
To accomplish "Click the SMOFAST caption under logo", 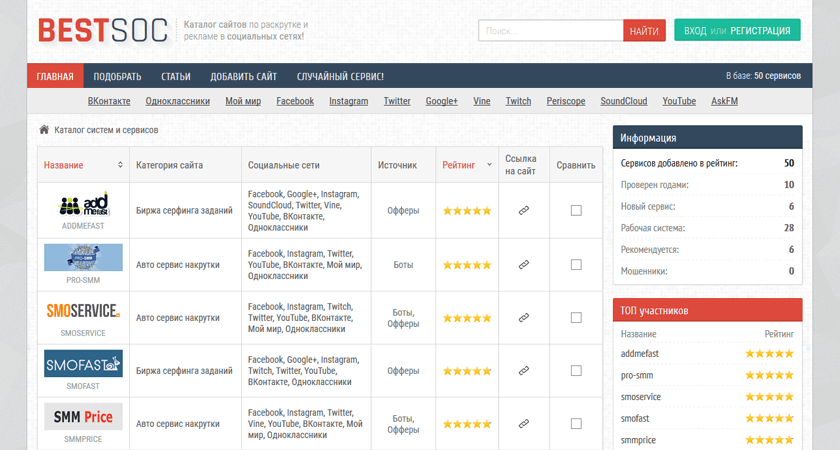I will [x=83, y=386].
